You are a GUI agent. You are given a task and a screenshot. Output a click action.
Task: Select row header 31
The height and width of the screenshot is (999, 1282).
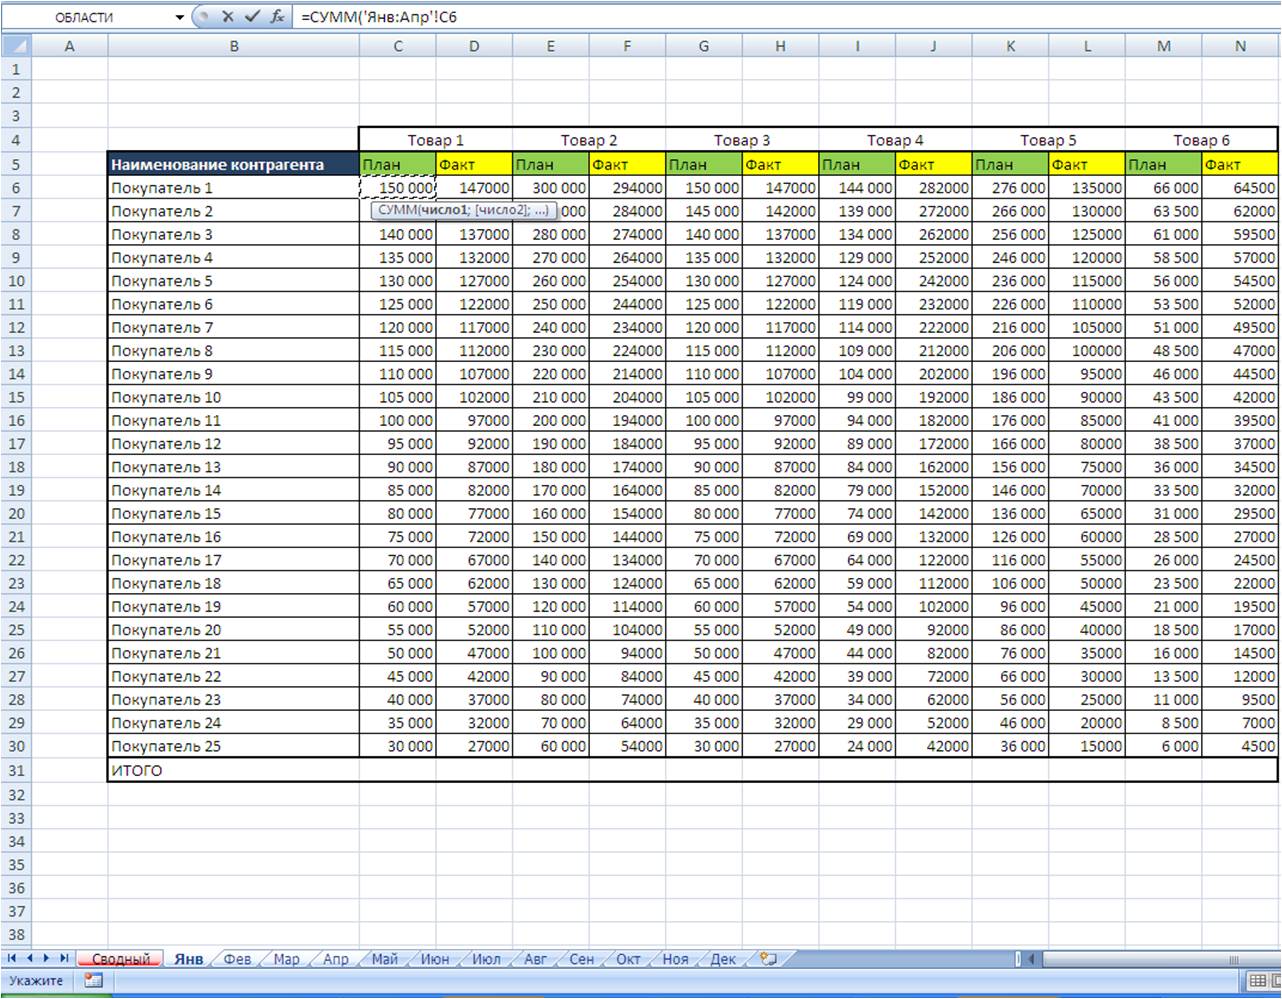(x=16, y=771)
